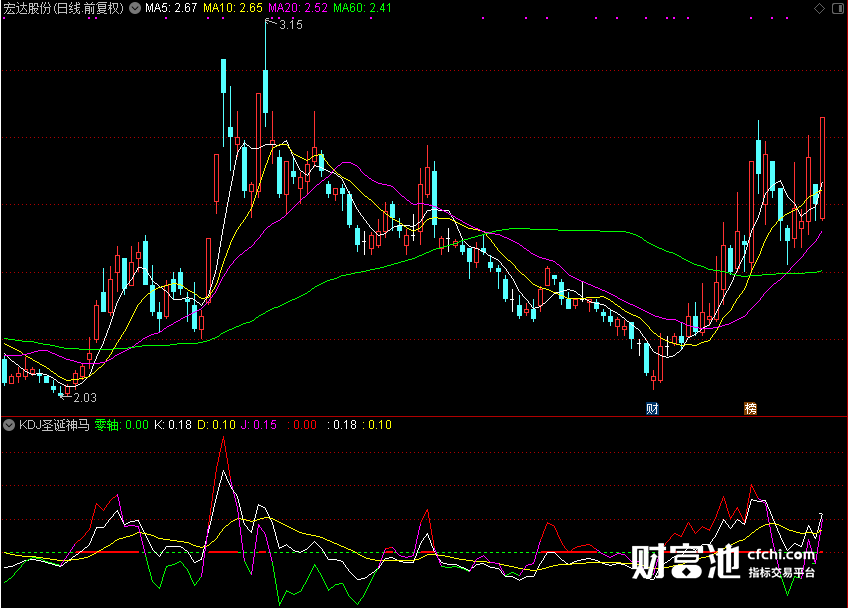
Task: Click the diamond icon at chart top-right
Action: coord(820,8)
